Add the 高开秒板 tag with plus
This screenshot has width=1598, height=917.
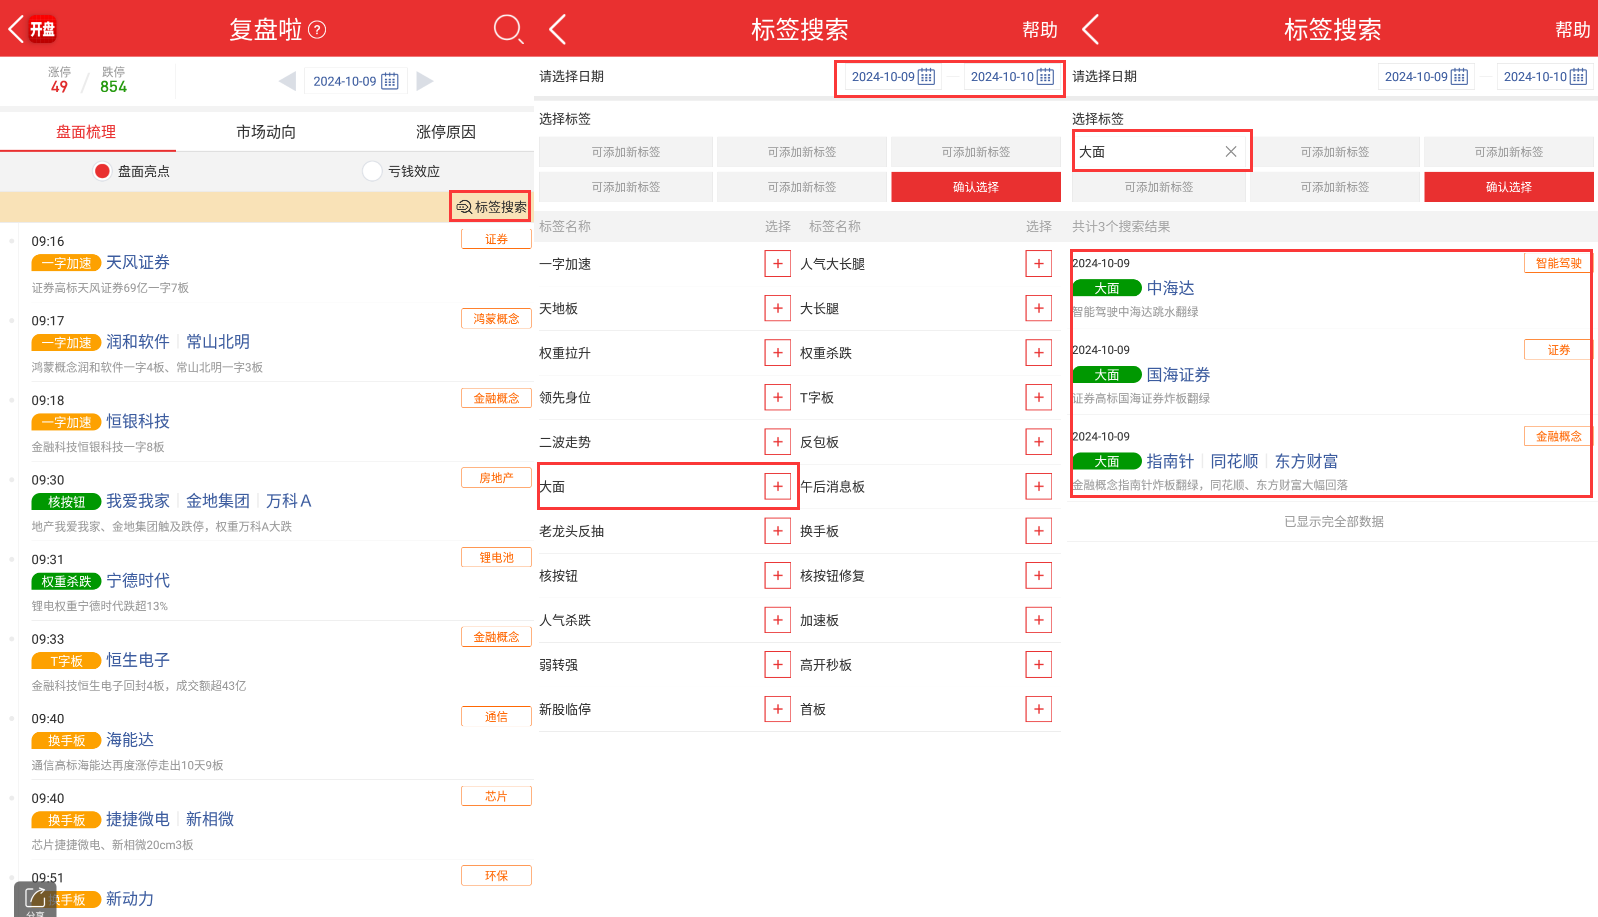[x=1039, y=664]
